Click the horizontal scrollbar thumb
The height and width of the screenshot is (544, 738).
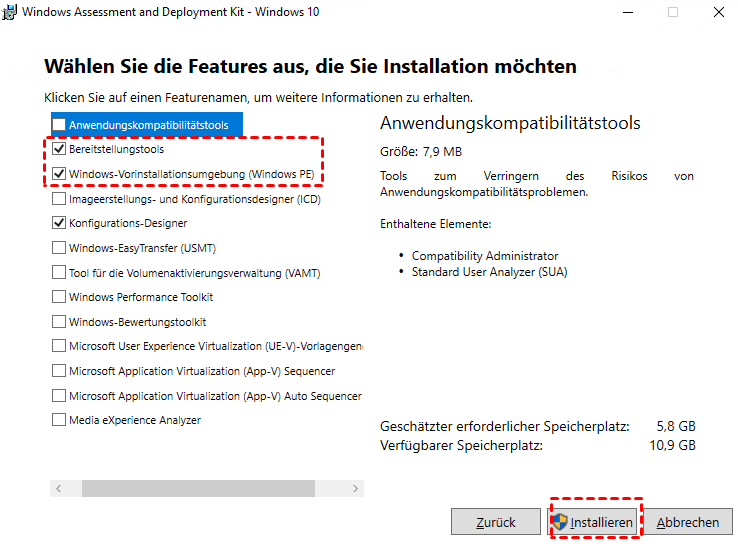pyautogui.click(x=198, y=488)
